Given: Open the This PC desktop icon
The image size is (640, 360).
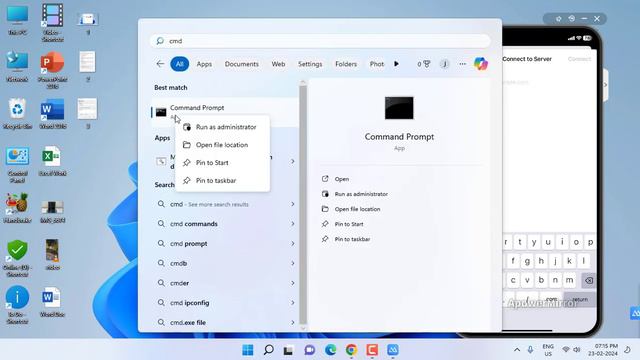Looking at the screenshot, I should (x=17, y=20).
